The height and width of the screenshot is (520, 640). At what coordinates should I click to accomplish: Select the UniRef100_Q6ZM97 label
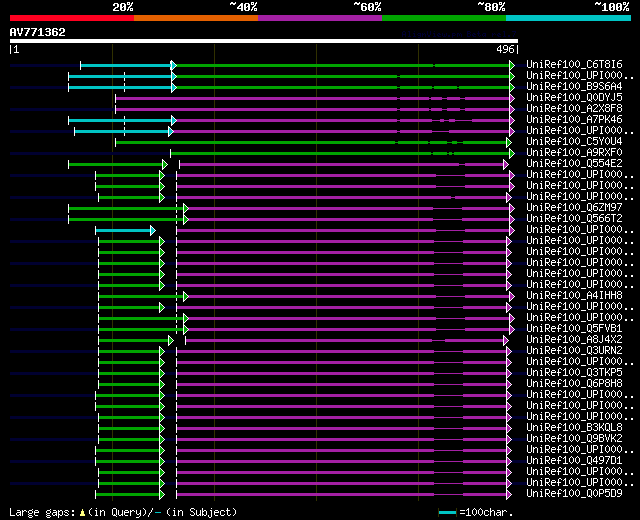point(574,207)
